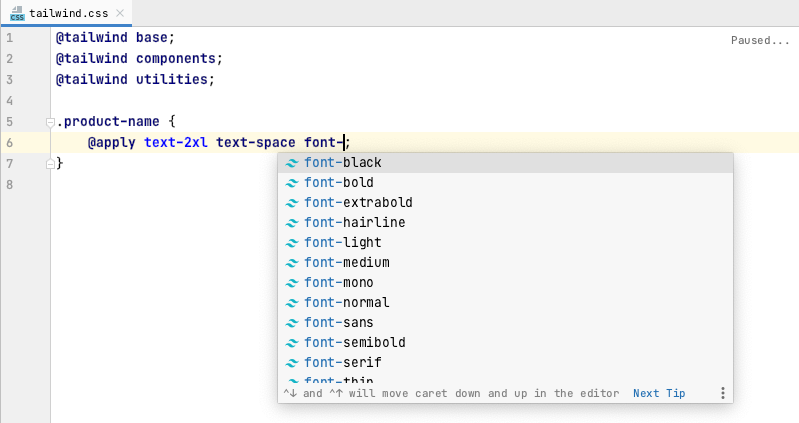
Task: Click Tailwind icon beside font-mono
Action: coord(291,283)
